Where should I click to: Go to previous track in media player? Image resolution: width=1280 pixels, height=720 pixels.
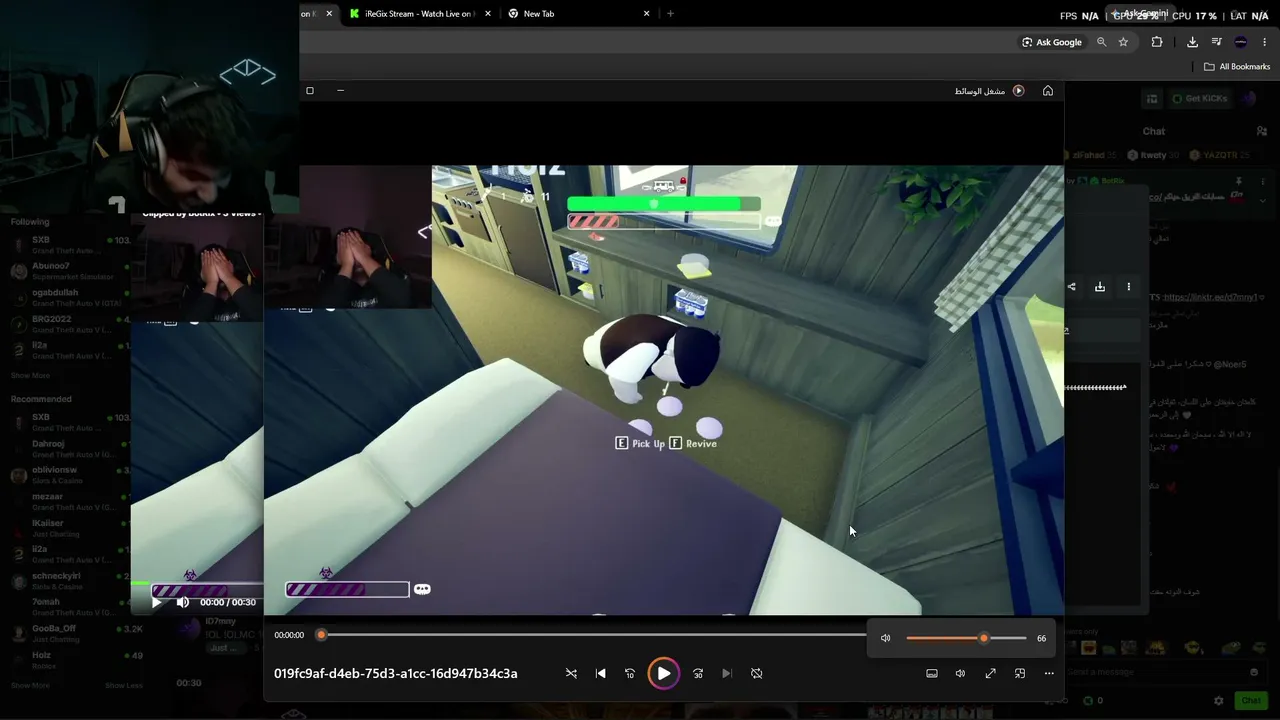(x=600, y=674)
